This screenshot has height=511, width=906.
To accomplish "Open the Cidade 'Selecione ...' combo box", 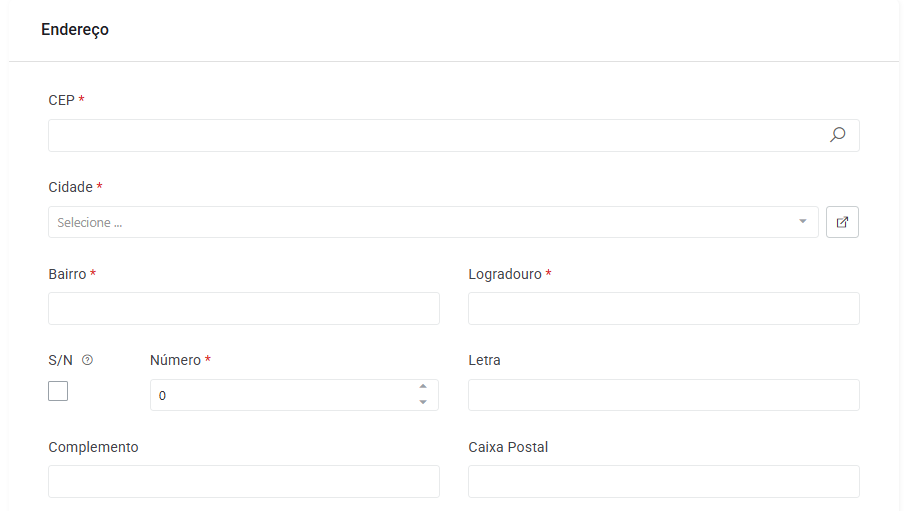I will point(433,222).
